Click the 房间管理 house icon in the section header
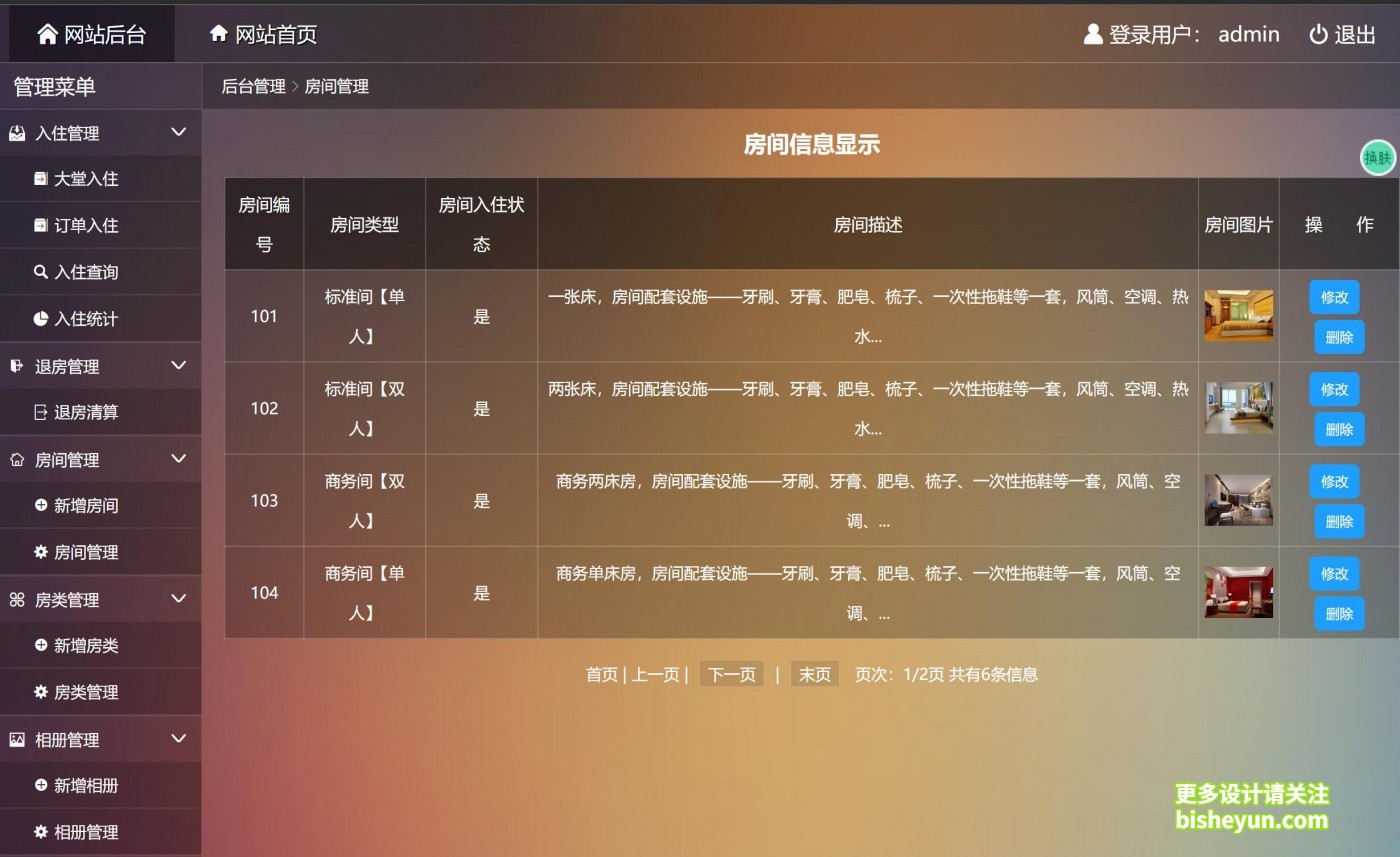Image resolution: width=1400 pixels, height=857 pixels. click(x=17, y=460)
